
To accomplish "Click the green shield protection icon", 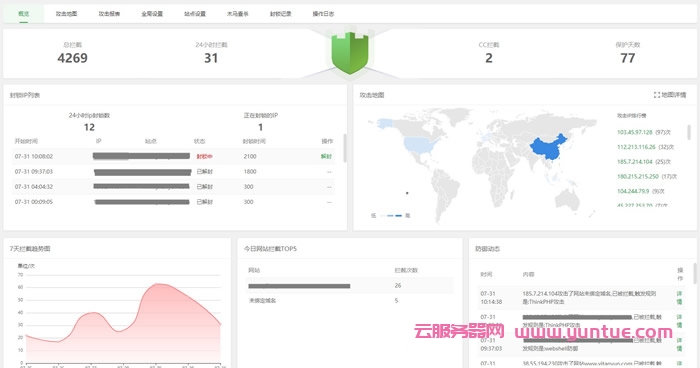I will click(350, 53).
